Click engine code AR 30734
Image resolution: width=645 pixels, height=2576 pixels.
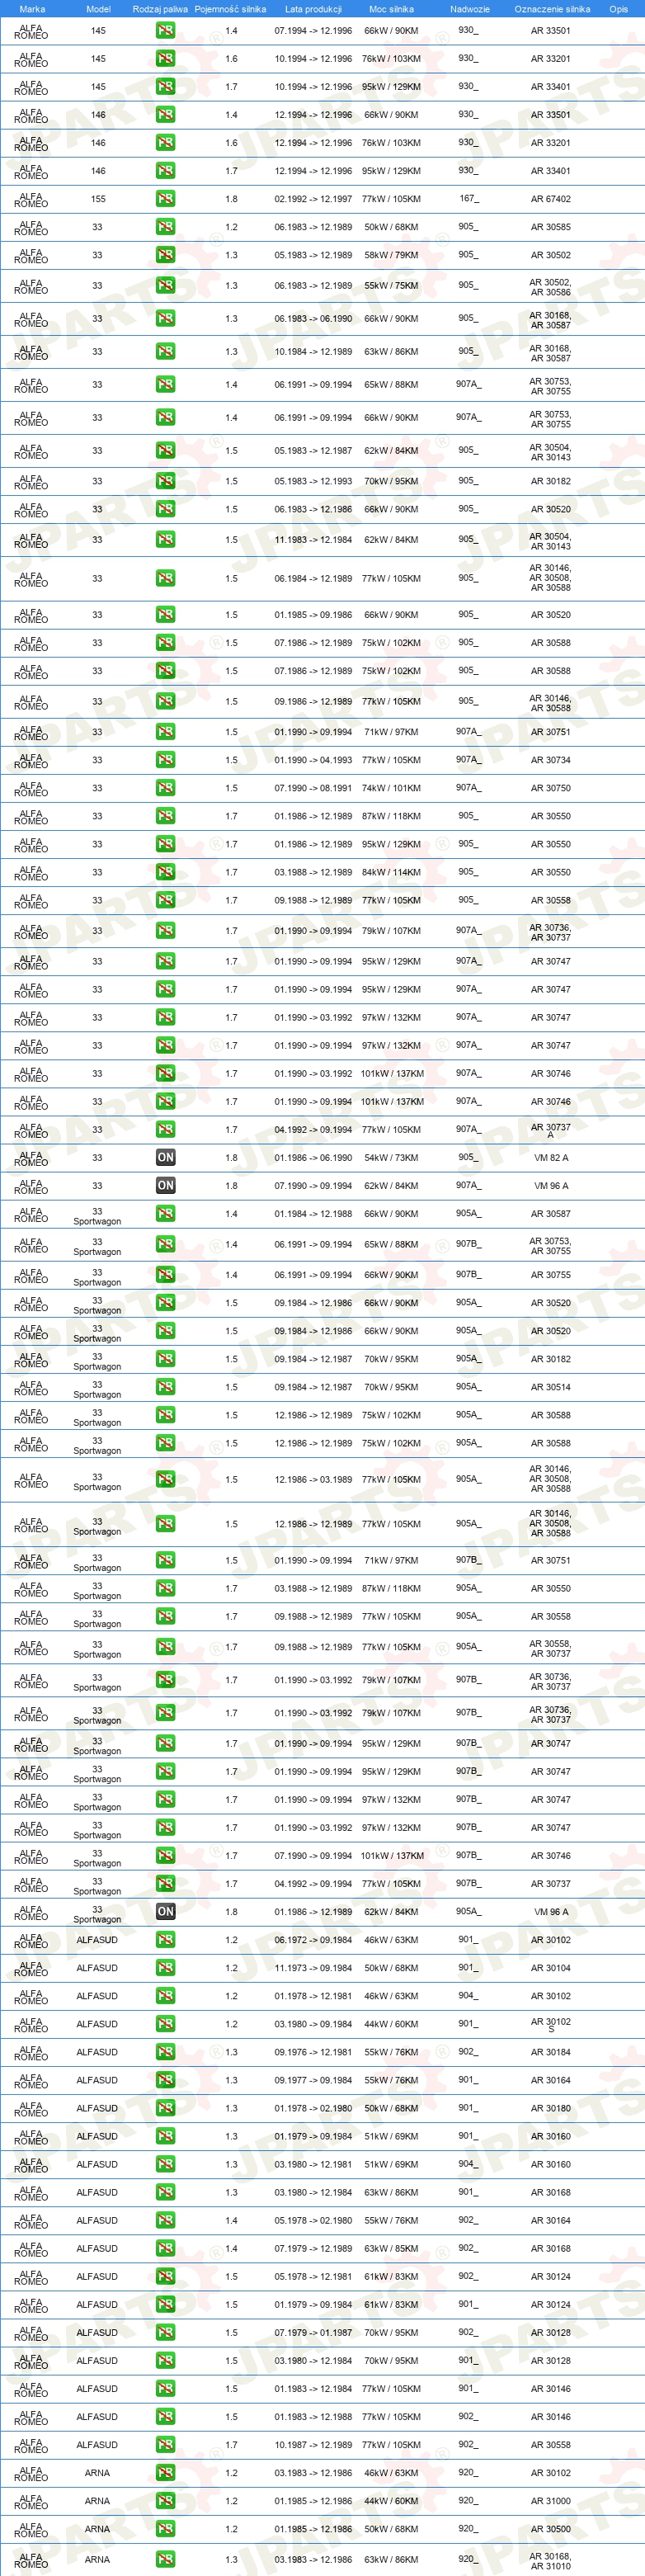(551, 760)
